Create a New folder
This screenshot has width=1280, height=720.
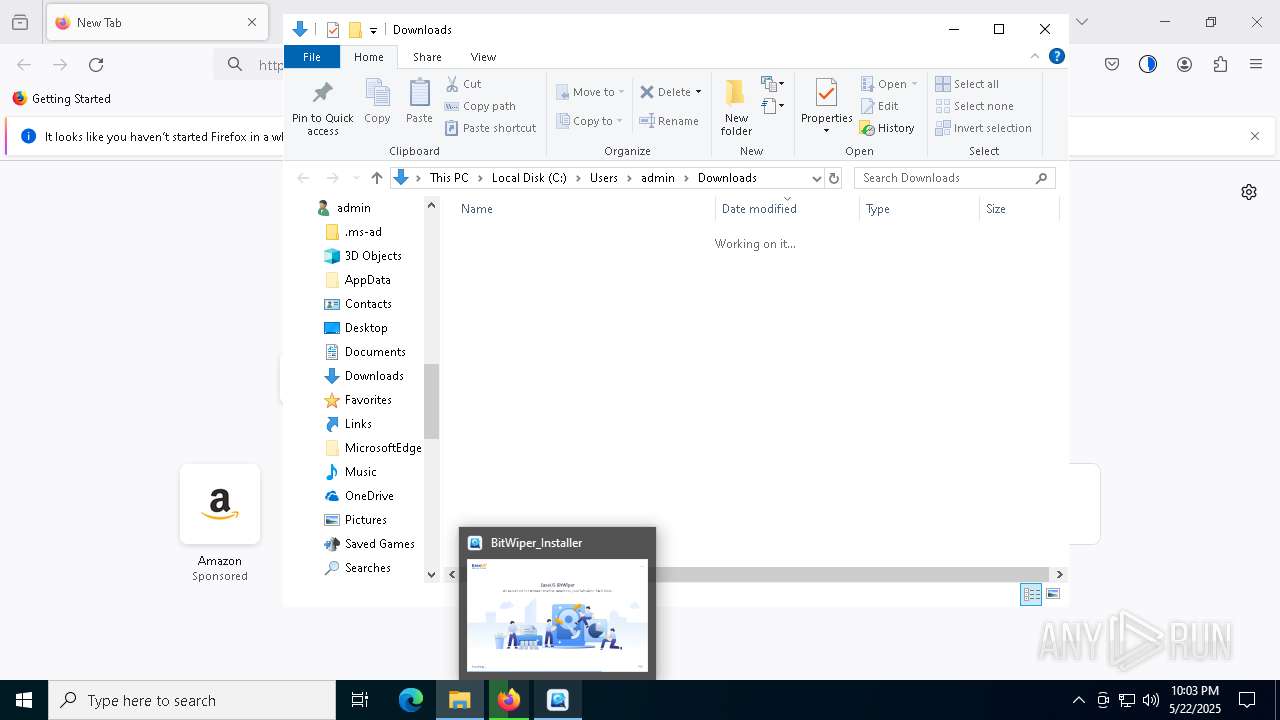[x=736, y=107]
